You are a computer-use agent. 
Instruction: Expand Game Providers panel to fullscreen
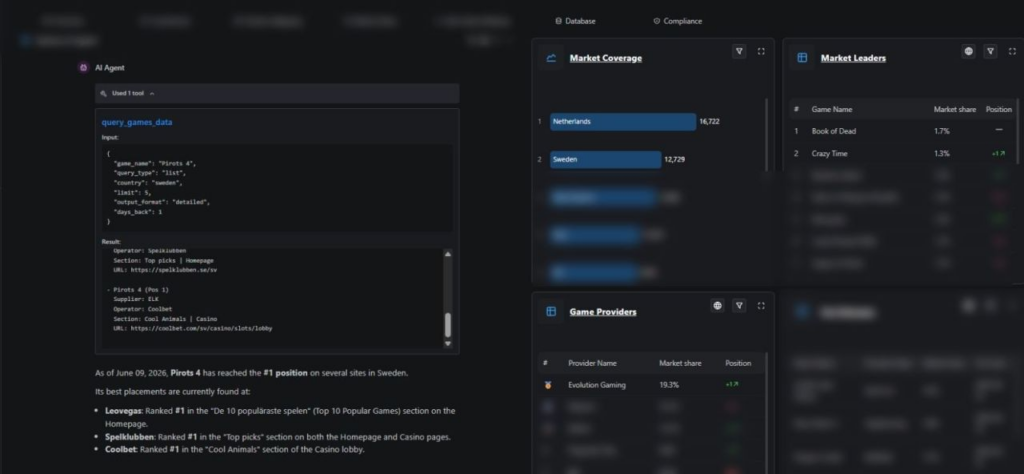pyautogui.click(x=761, y=306)
